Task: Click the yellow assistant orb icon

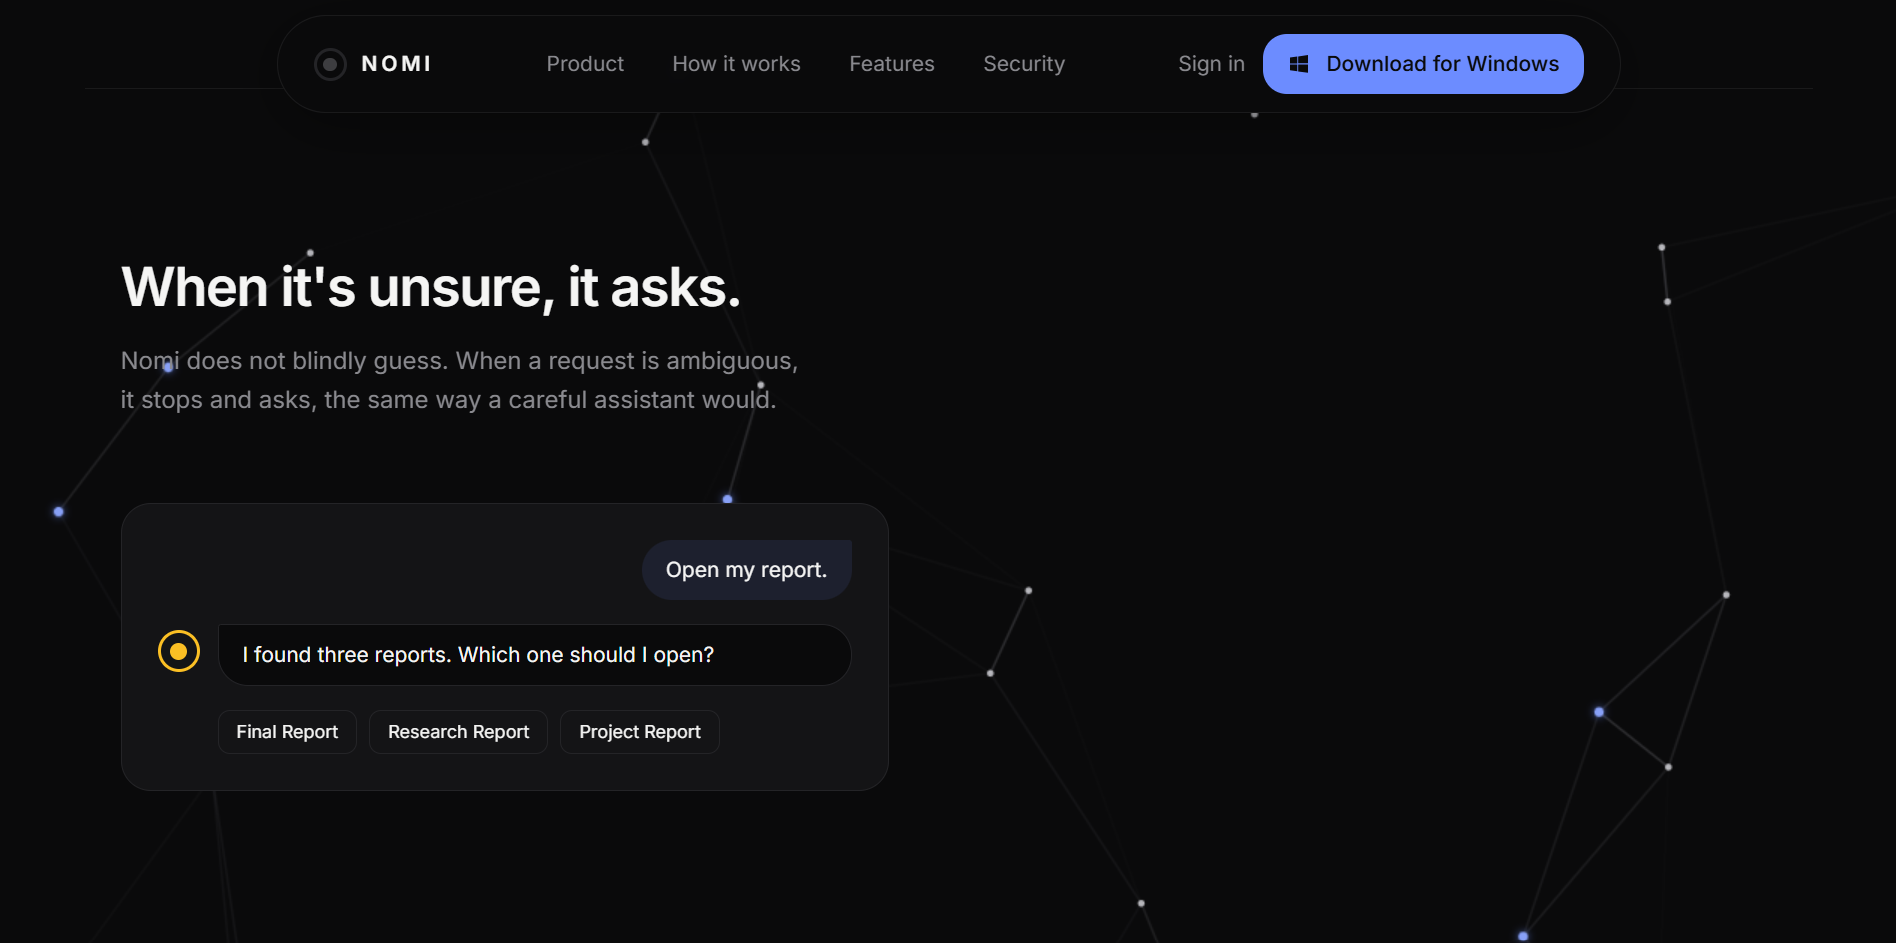Action: [x=179, y=651]
